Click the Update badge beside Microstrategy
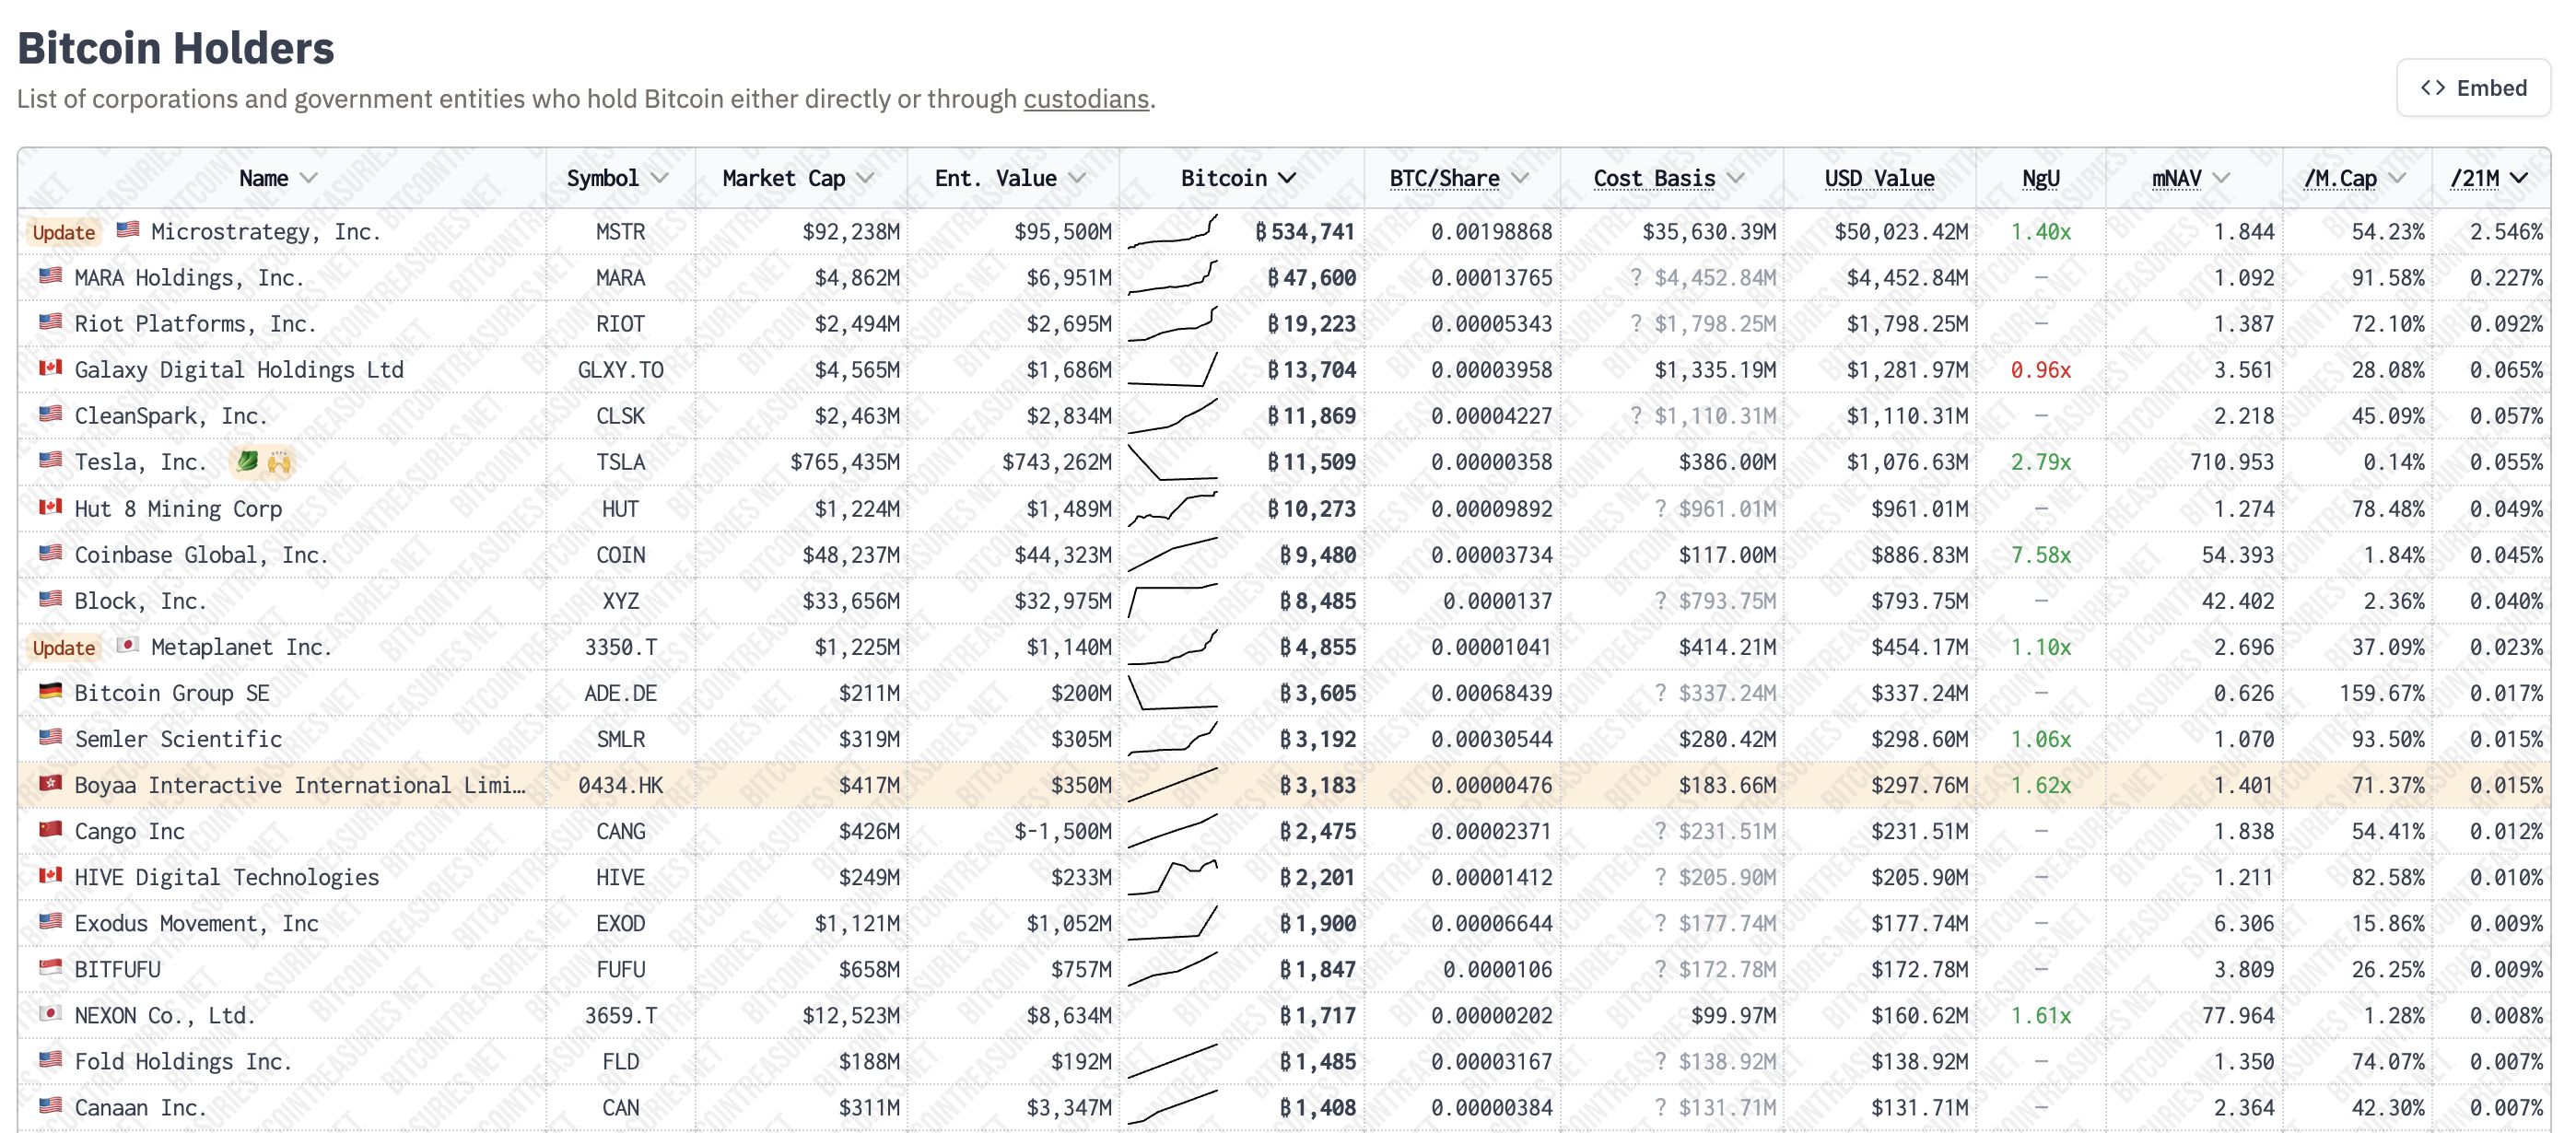The height and width of the screenshot is (1133, 2576). [64, 232]
